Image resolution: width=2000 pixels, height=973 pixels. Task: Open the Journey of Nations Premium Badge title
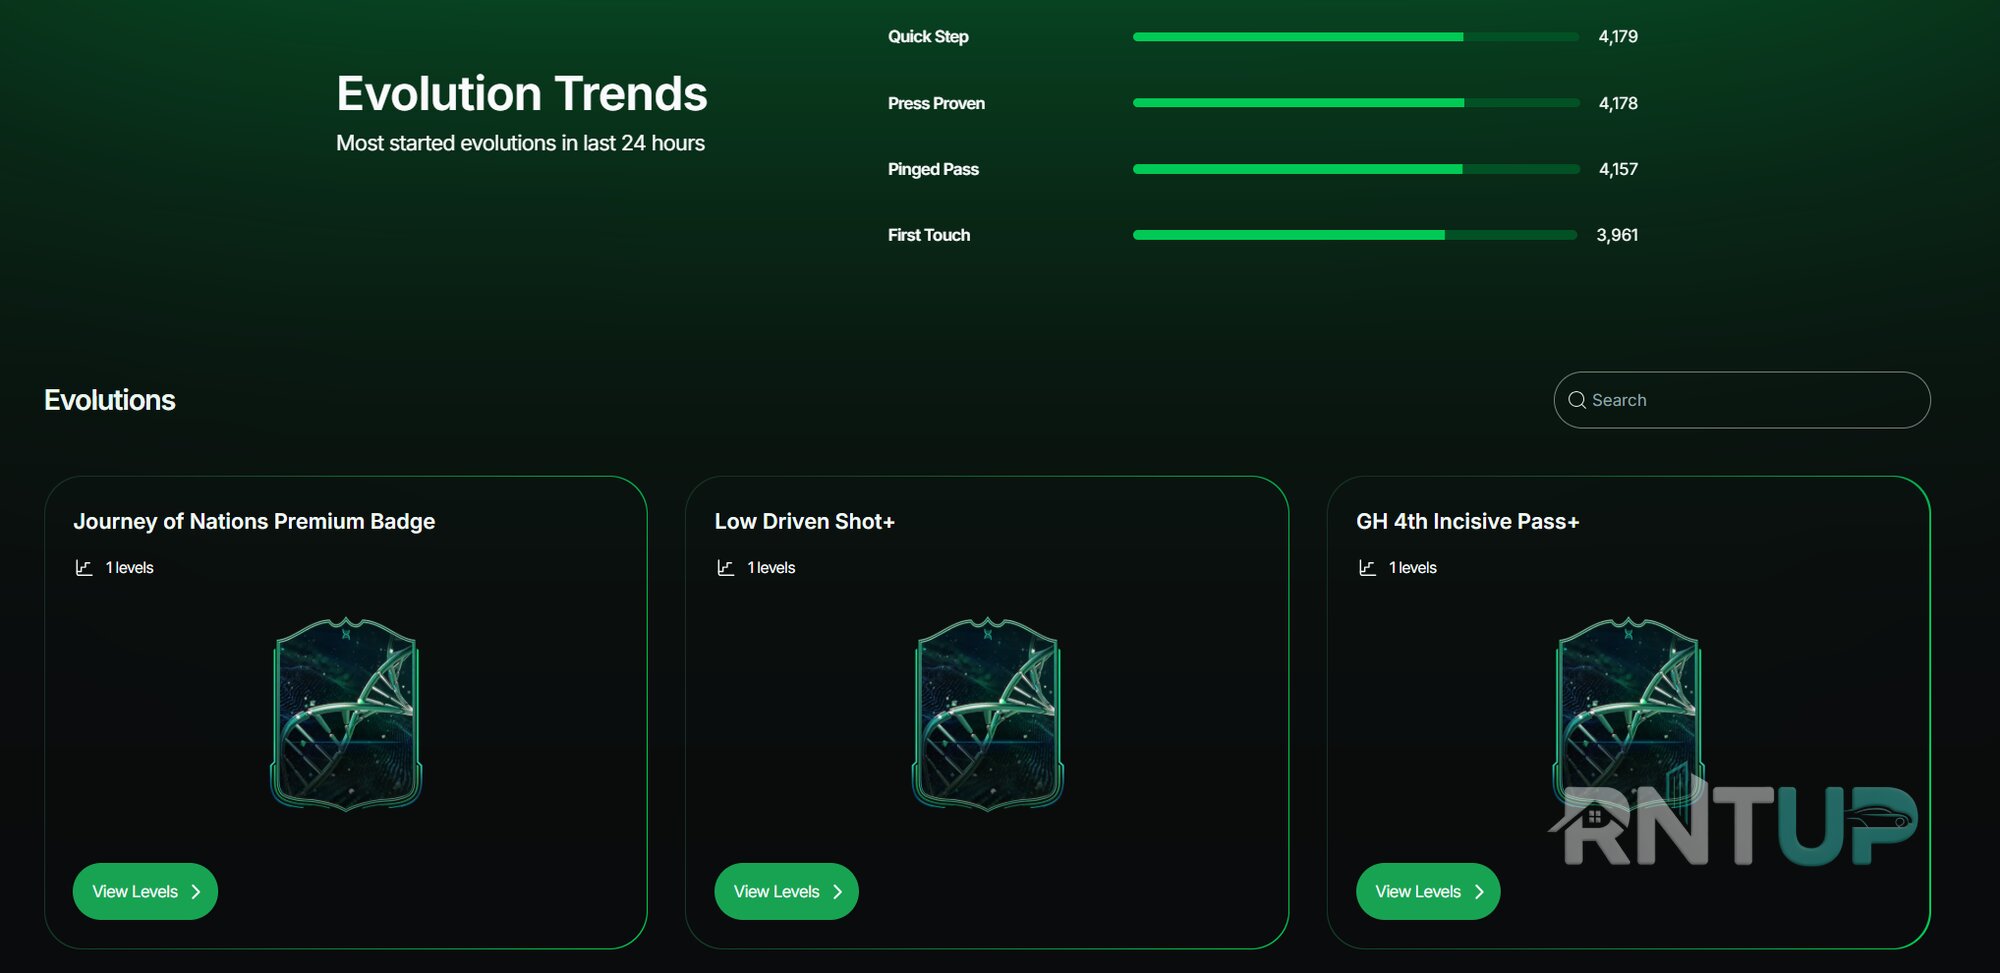[x=254, y=521]
